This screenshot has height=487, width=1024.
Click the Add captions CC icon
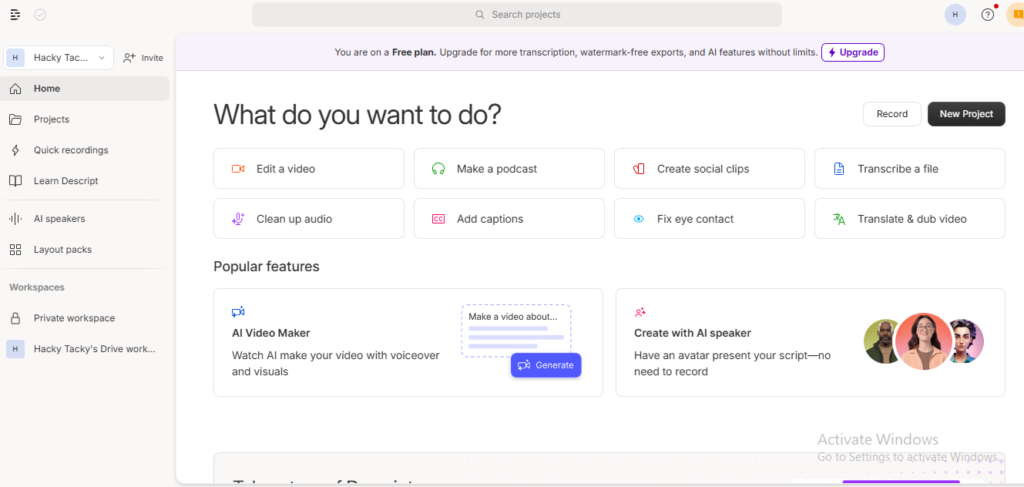point(438,219)
